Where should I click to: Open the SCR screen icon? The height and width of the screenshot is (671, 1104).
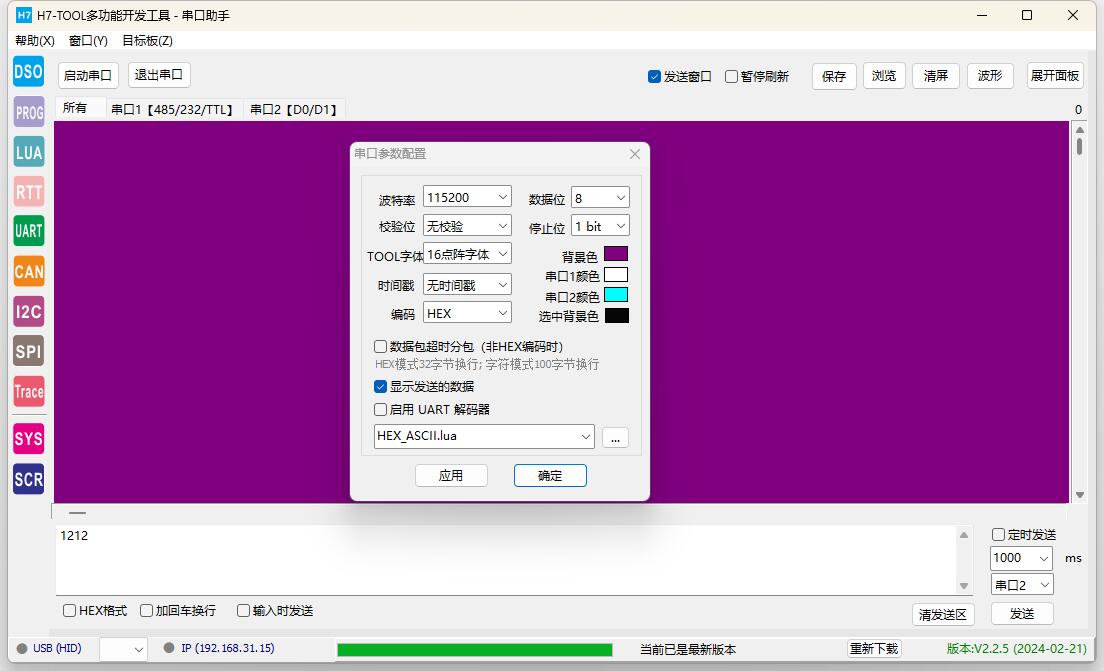tap(29, 479)
